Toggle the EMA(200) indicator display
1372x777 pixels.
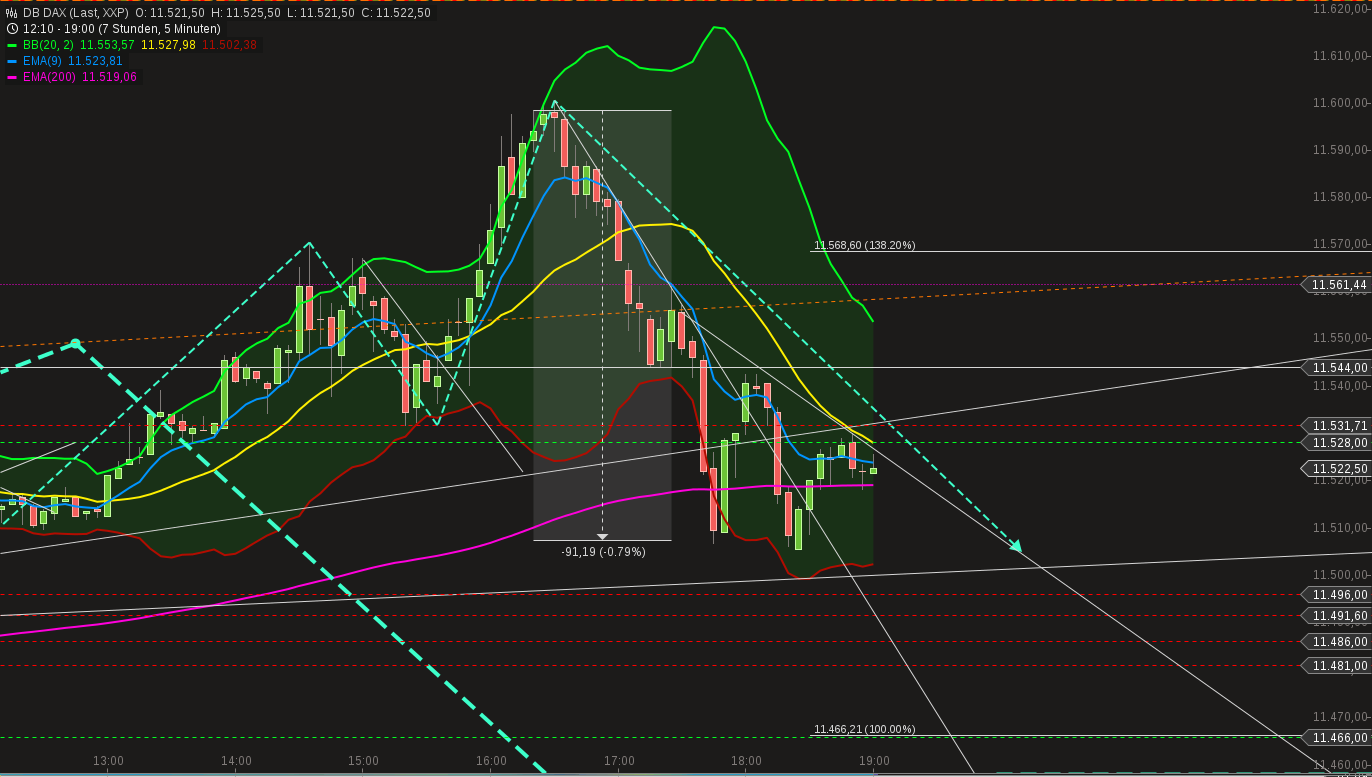pos(45,77)
